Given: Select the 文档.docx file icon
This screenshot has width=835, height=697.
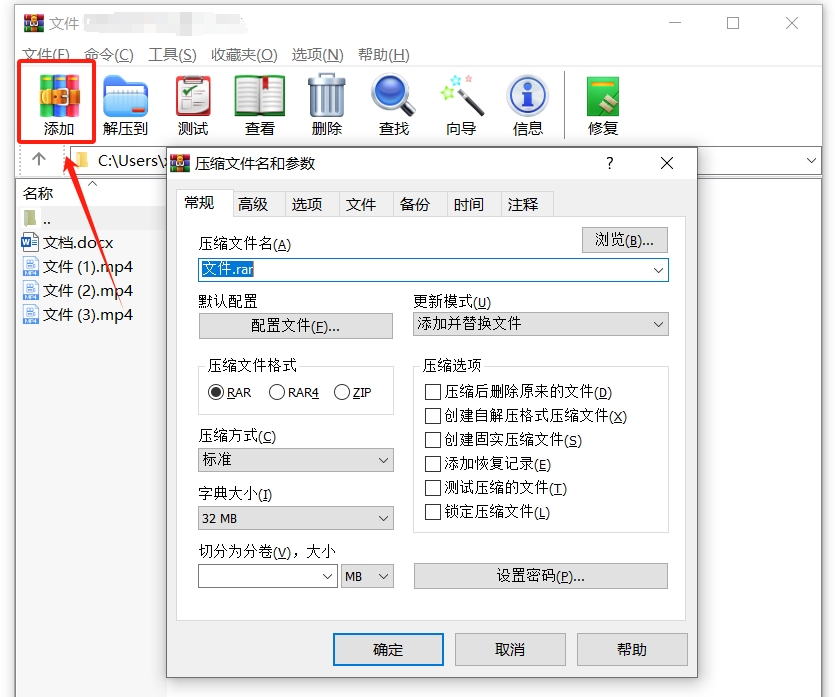Looking at the screenshot, I should (x=30, y=242).
